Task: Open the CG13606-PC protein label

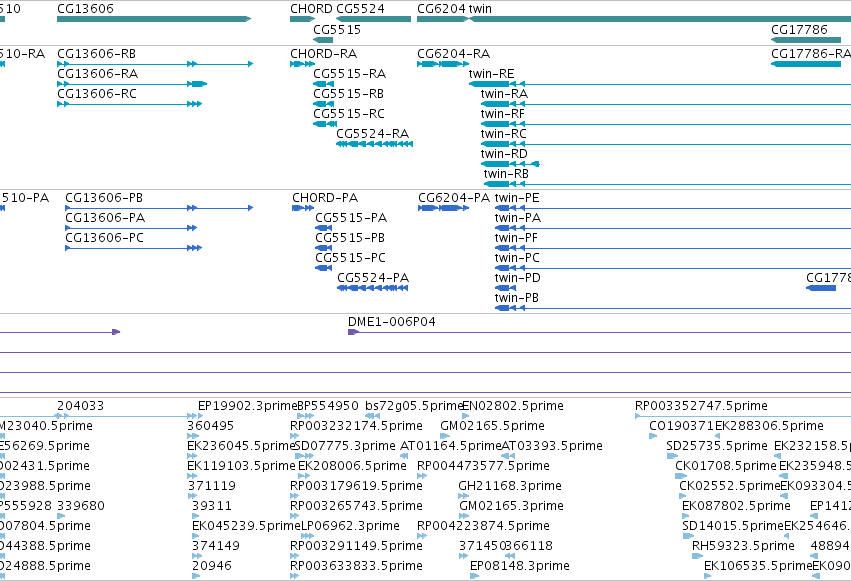Action: [x=105, y=238]
